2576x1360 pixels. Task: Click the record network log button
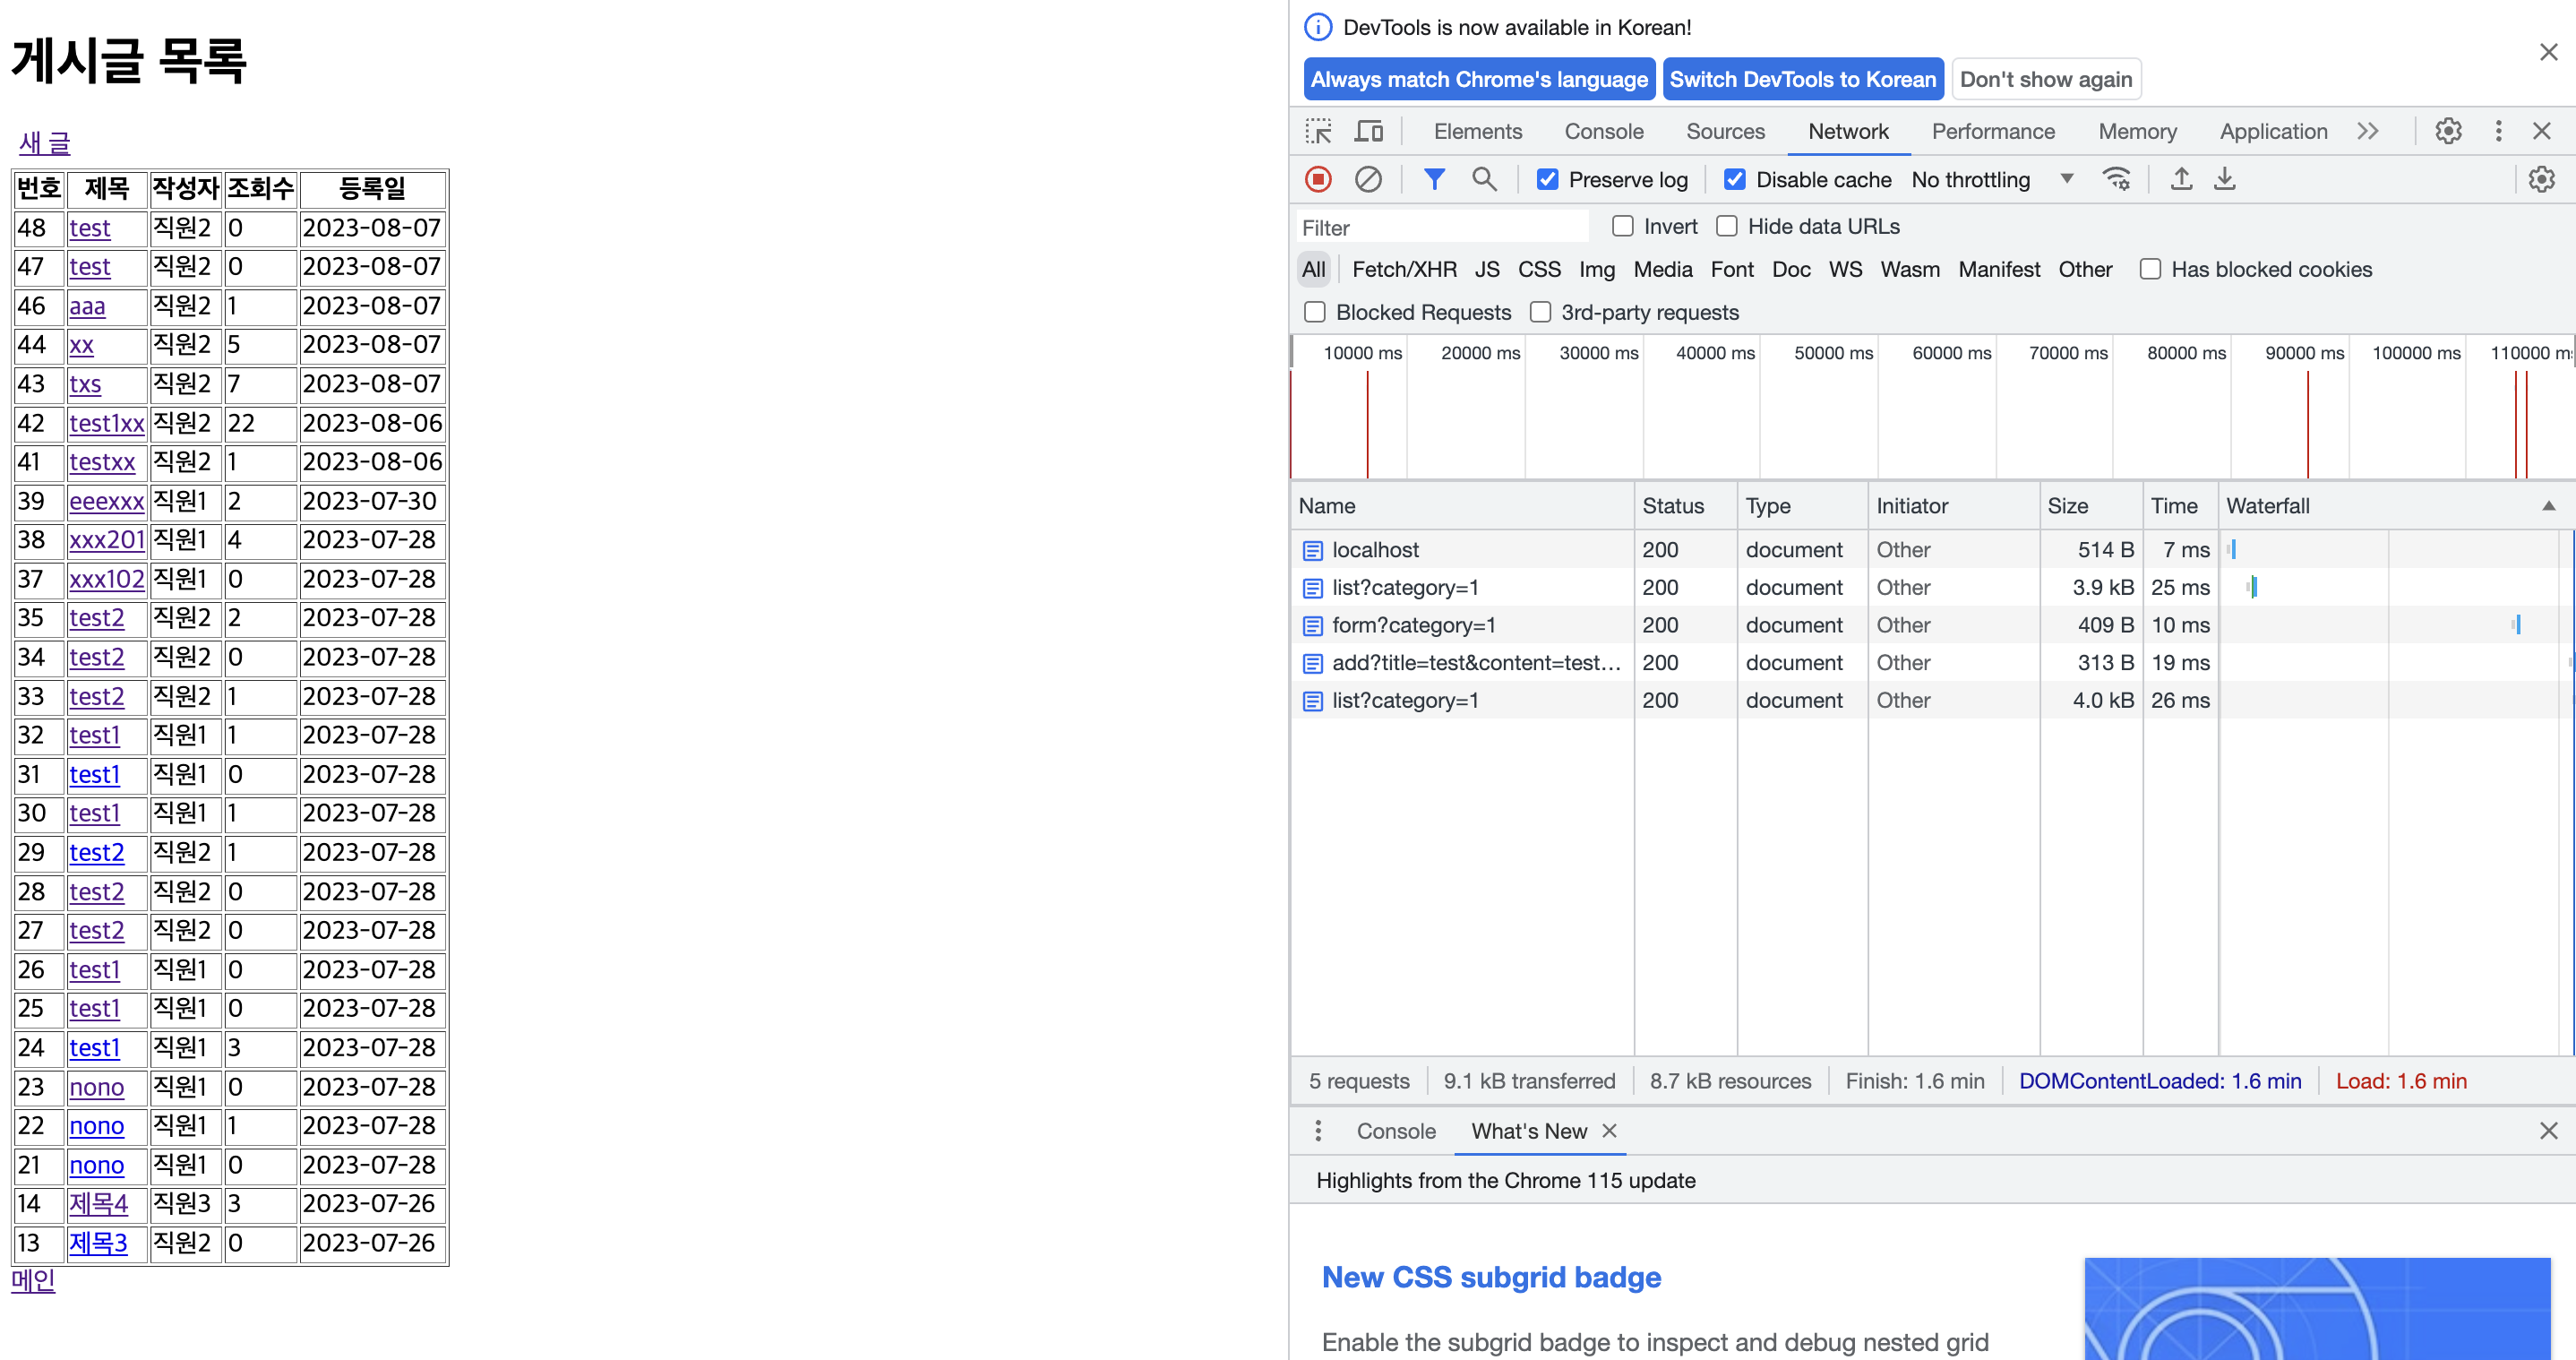coord(1318,180)
